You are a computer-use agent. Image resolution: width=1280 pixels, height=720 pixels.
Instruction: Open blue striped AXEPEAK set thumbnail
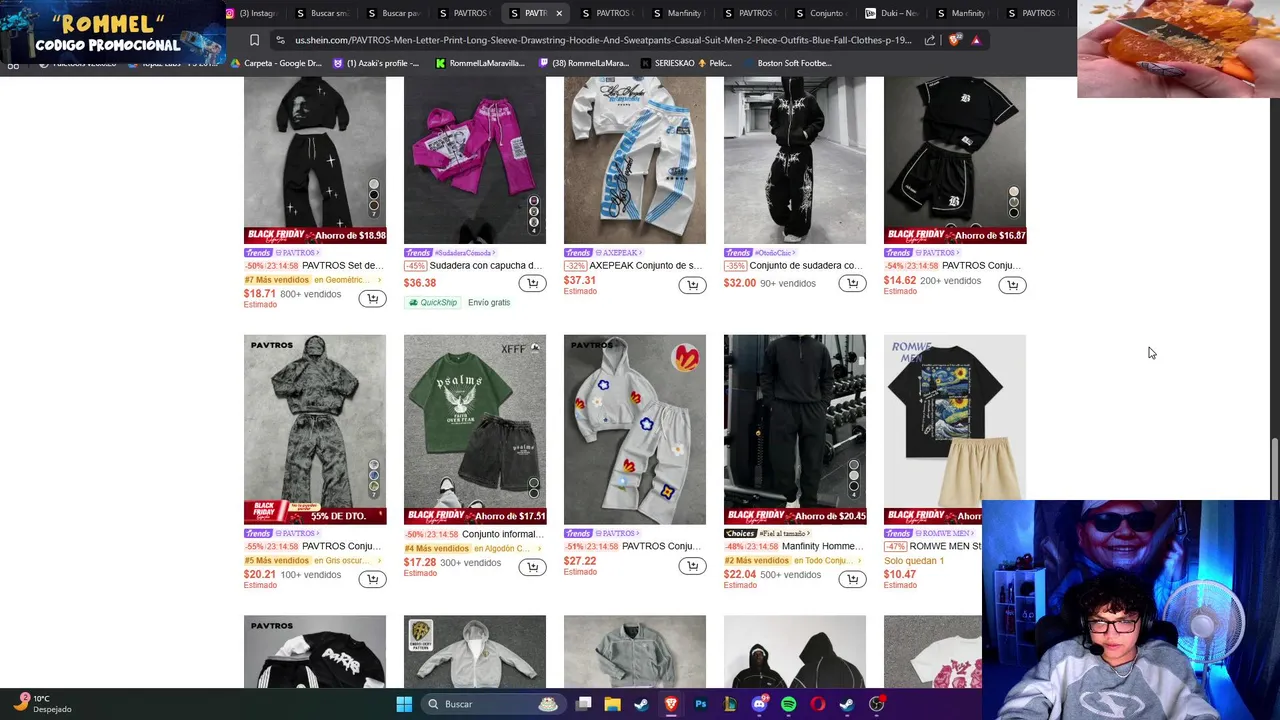click(x=635, y=160)
